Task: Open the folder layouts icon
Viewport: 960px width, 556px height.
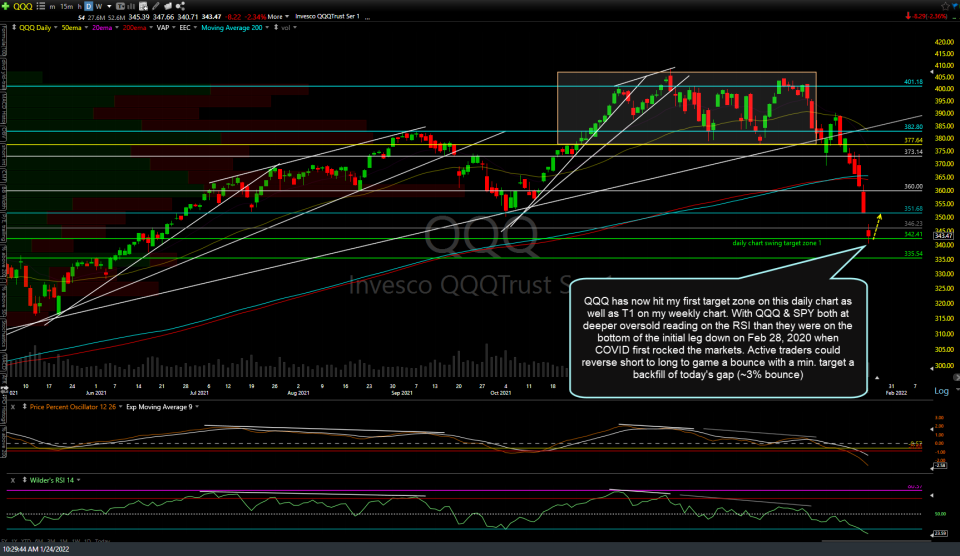Action: 168,6
